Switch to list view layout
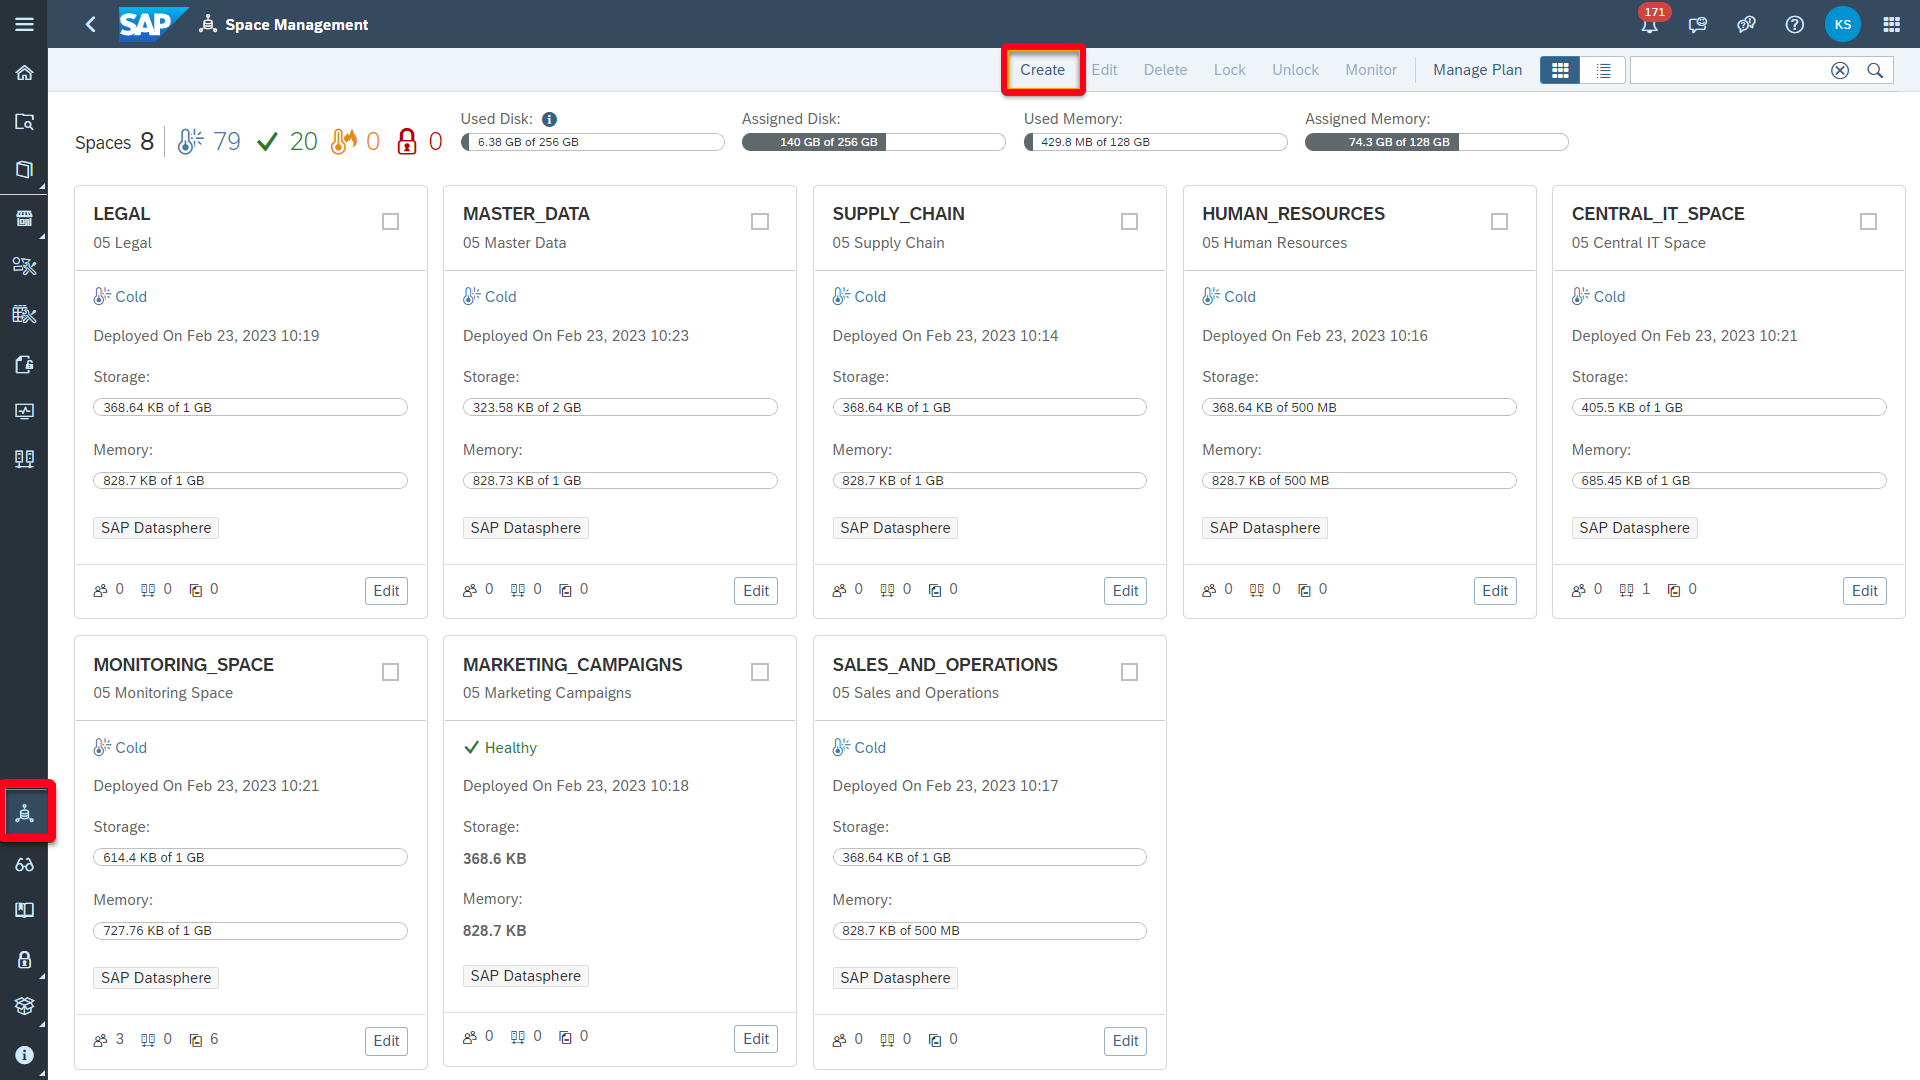 coord(1602,70)
